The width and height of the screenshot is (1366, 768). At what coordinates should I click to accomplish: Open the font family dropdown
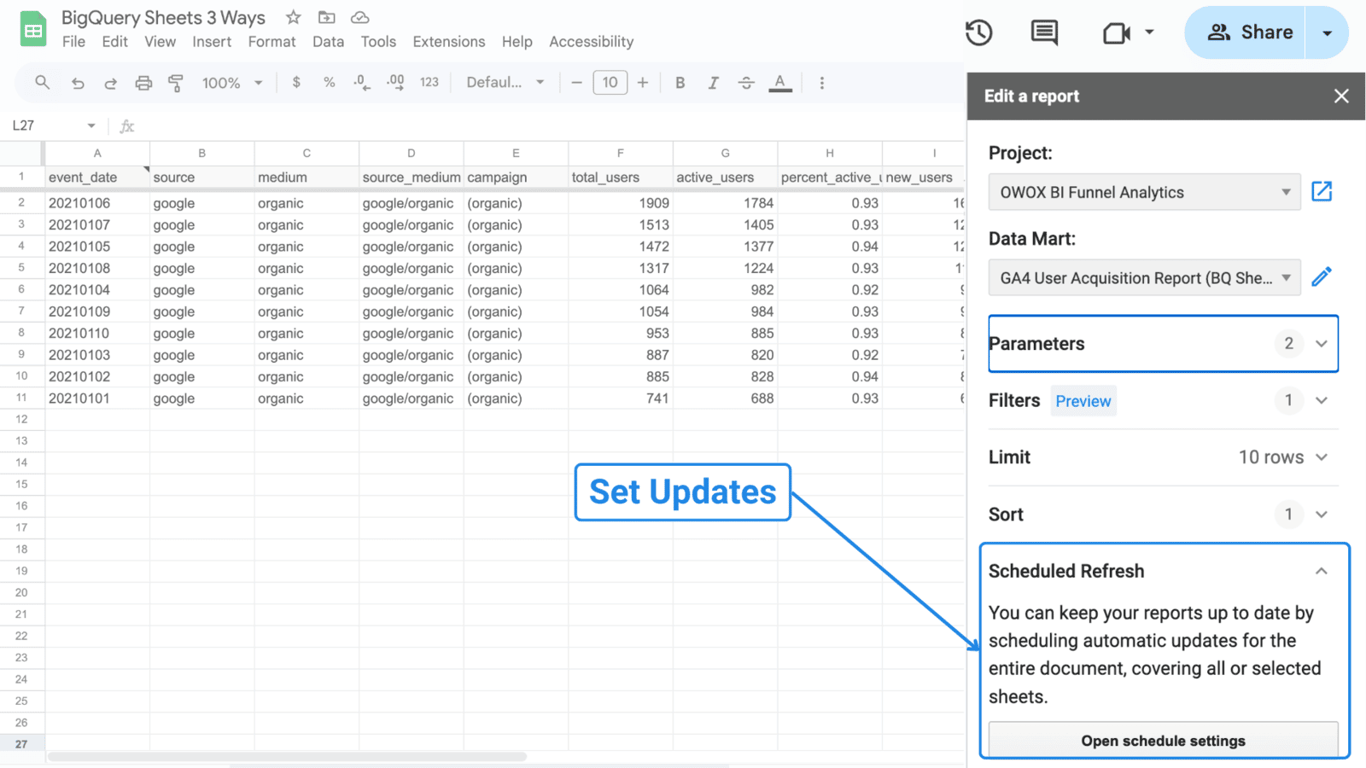click(505, 83)
